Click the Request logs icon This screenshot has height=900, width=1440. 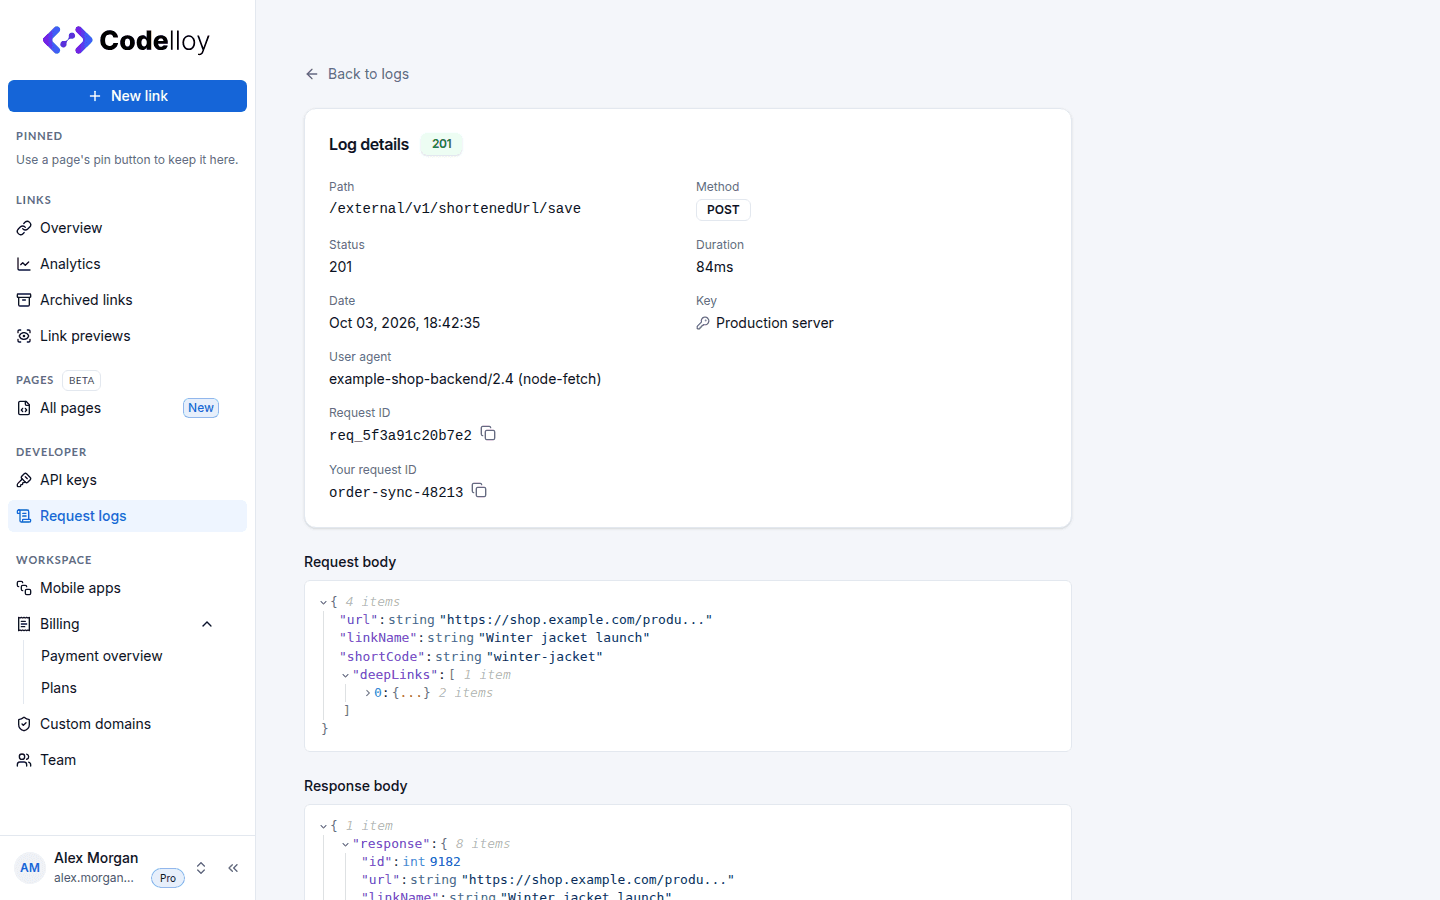tap(24, 516)
